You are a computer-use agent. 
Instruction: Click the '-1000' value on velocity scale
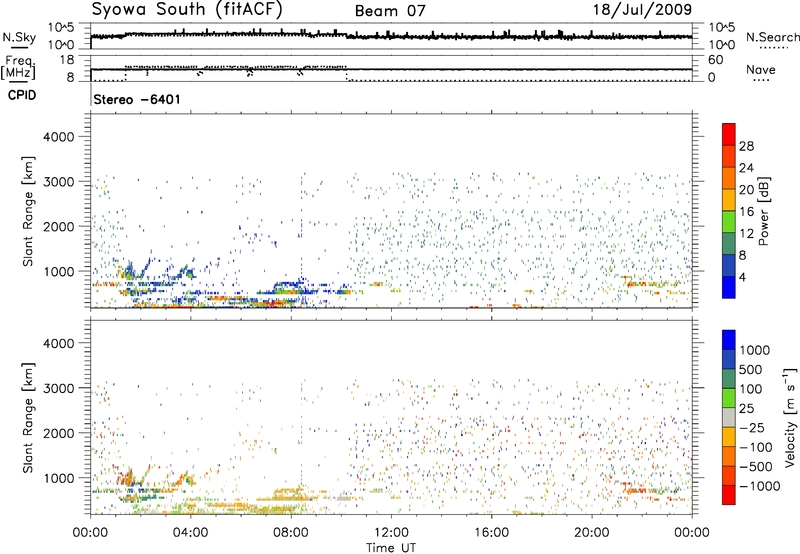[759, 486]
